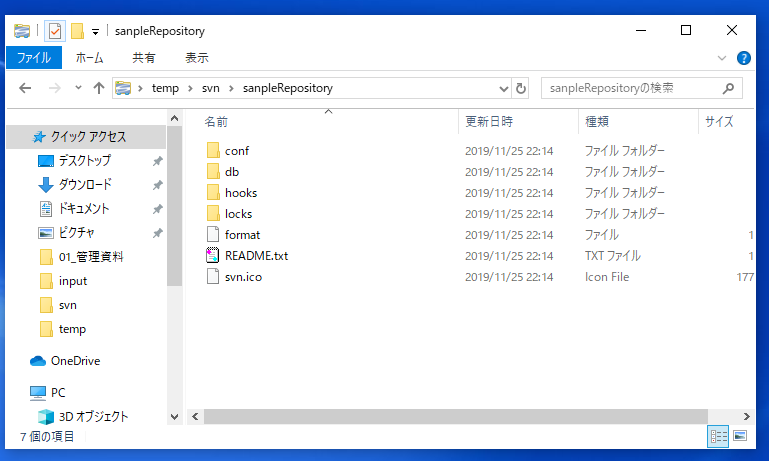Screen dimensions: 769x461
Task: Open the Quick Access Toolbar customize dropdown
Action: coord(96,32)
